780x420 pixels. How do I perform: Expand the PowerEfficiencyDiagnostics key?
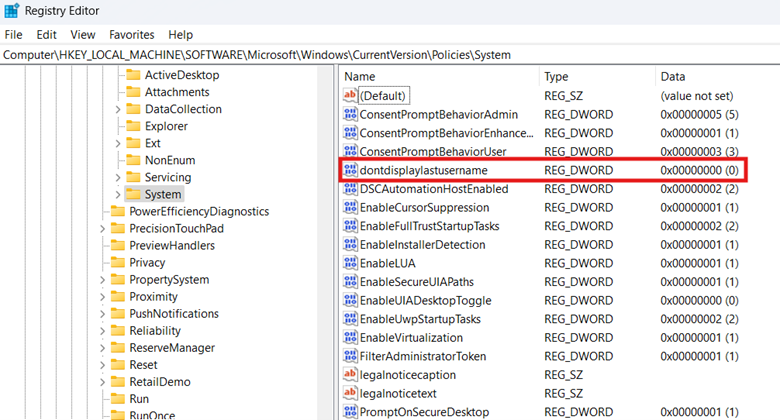[x=102, y=211]
